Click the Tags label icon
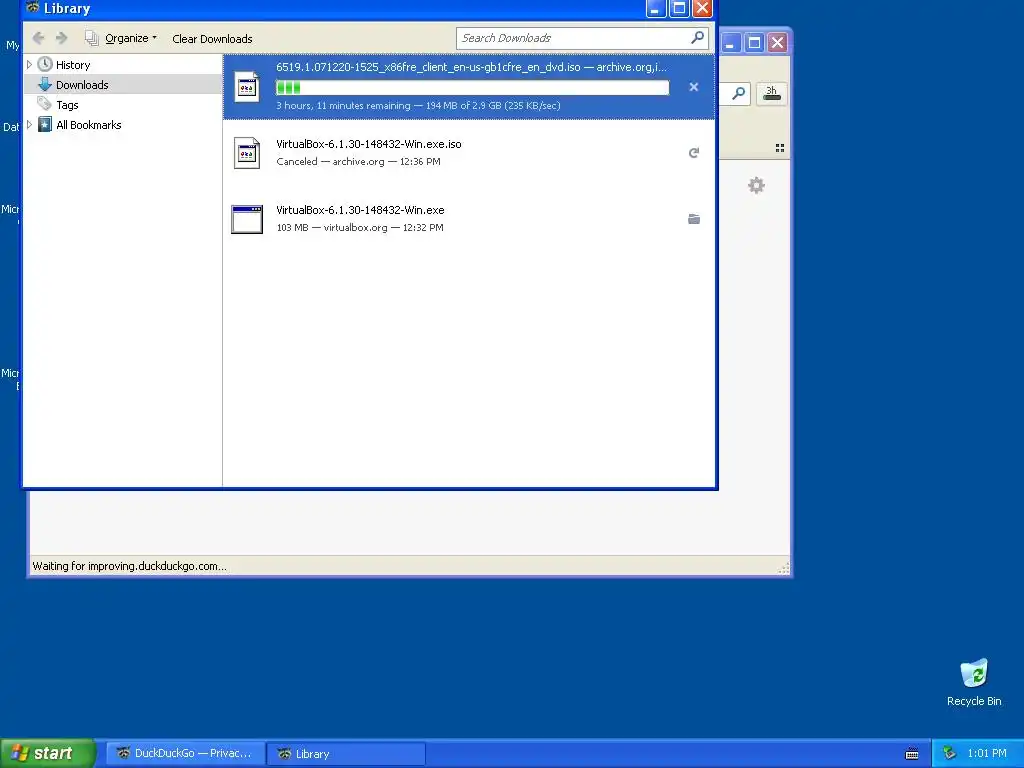The height and width of the screenshot is (768, 1024). coord(44,104)
